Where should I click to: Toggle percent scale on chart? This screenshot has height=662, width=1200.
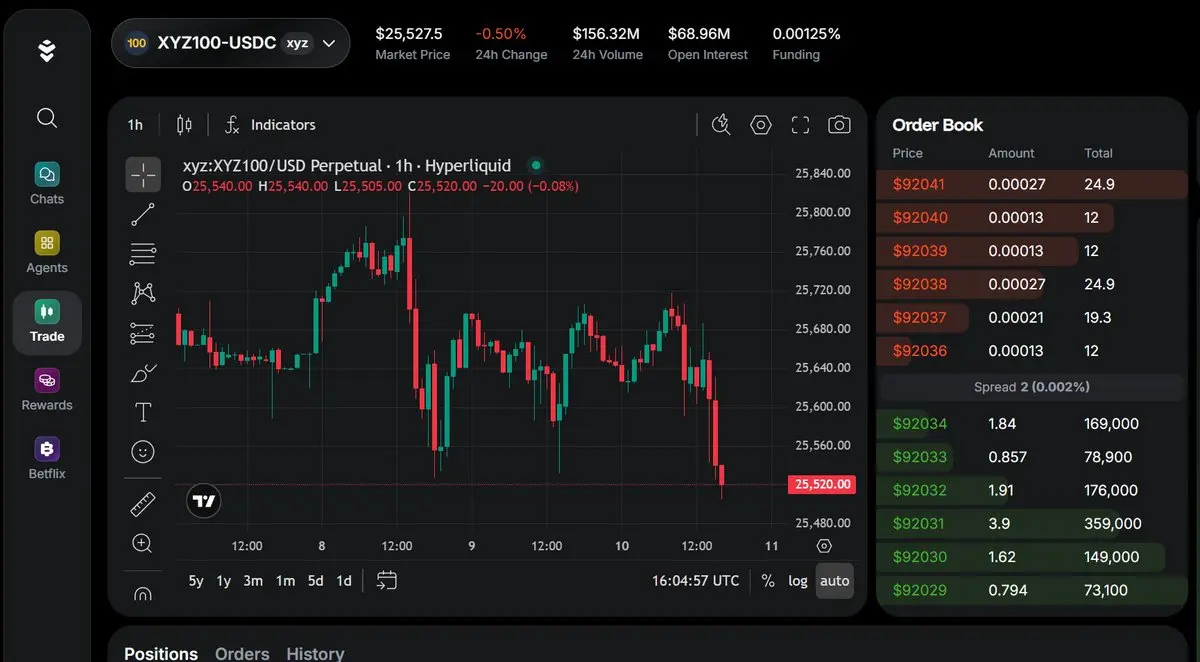(768, 581)
